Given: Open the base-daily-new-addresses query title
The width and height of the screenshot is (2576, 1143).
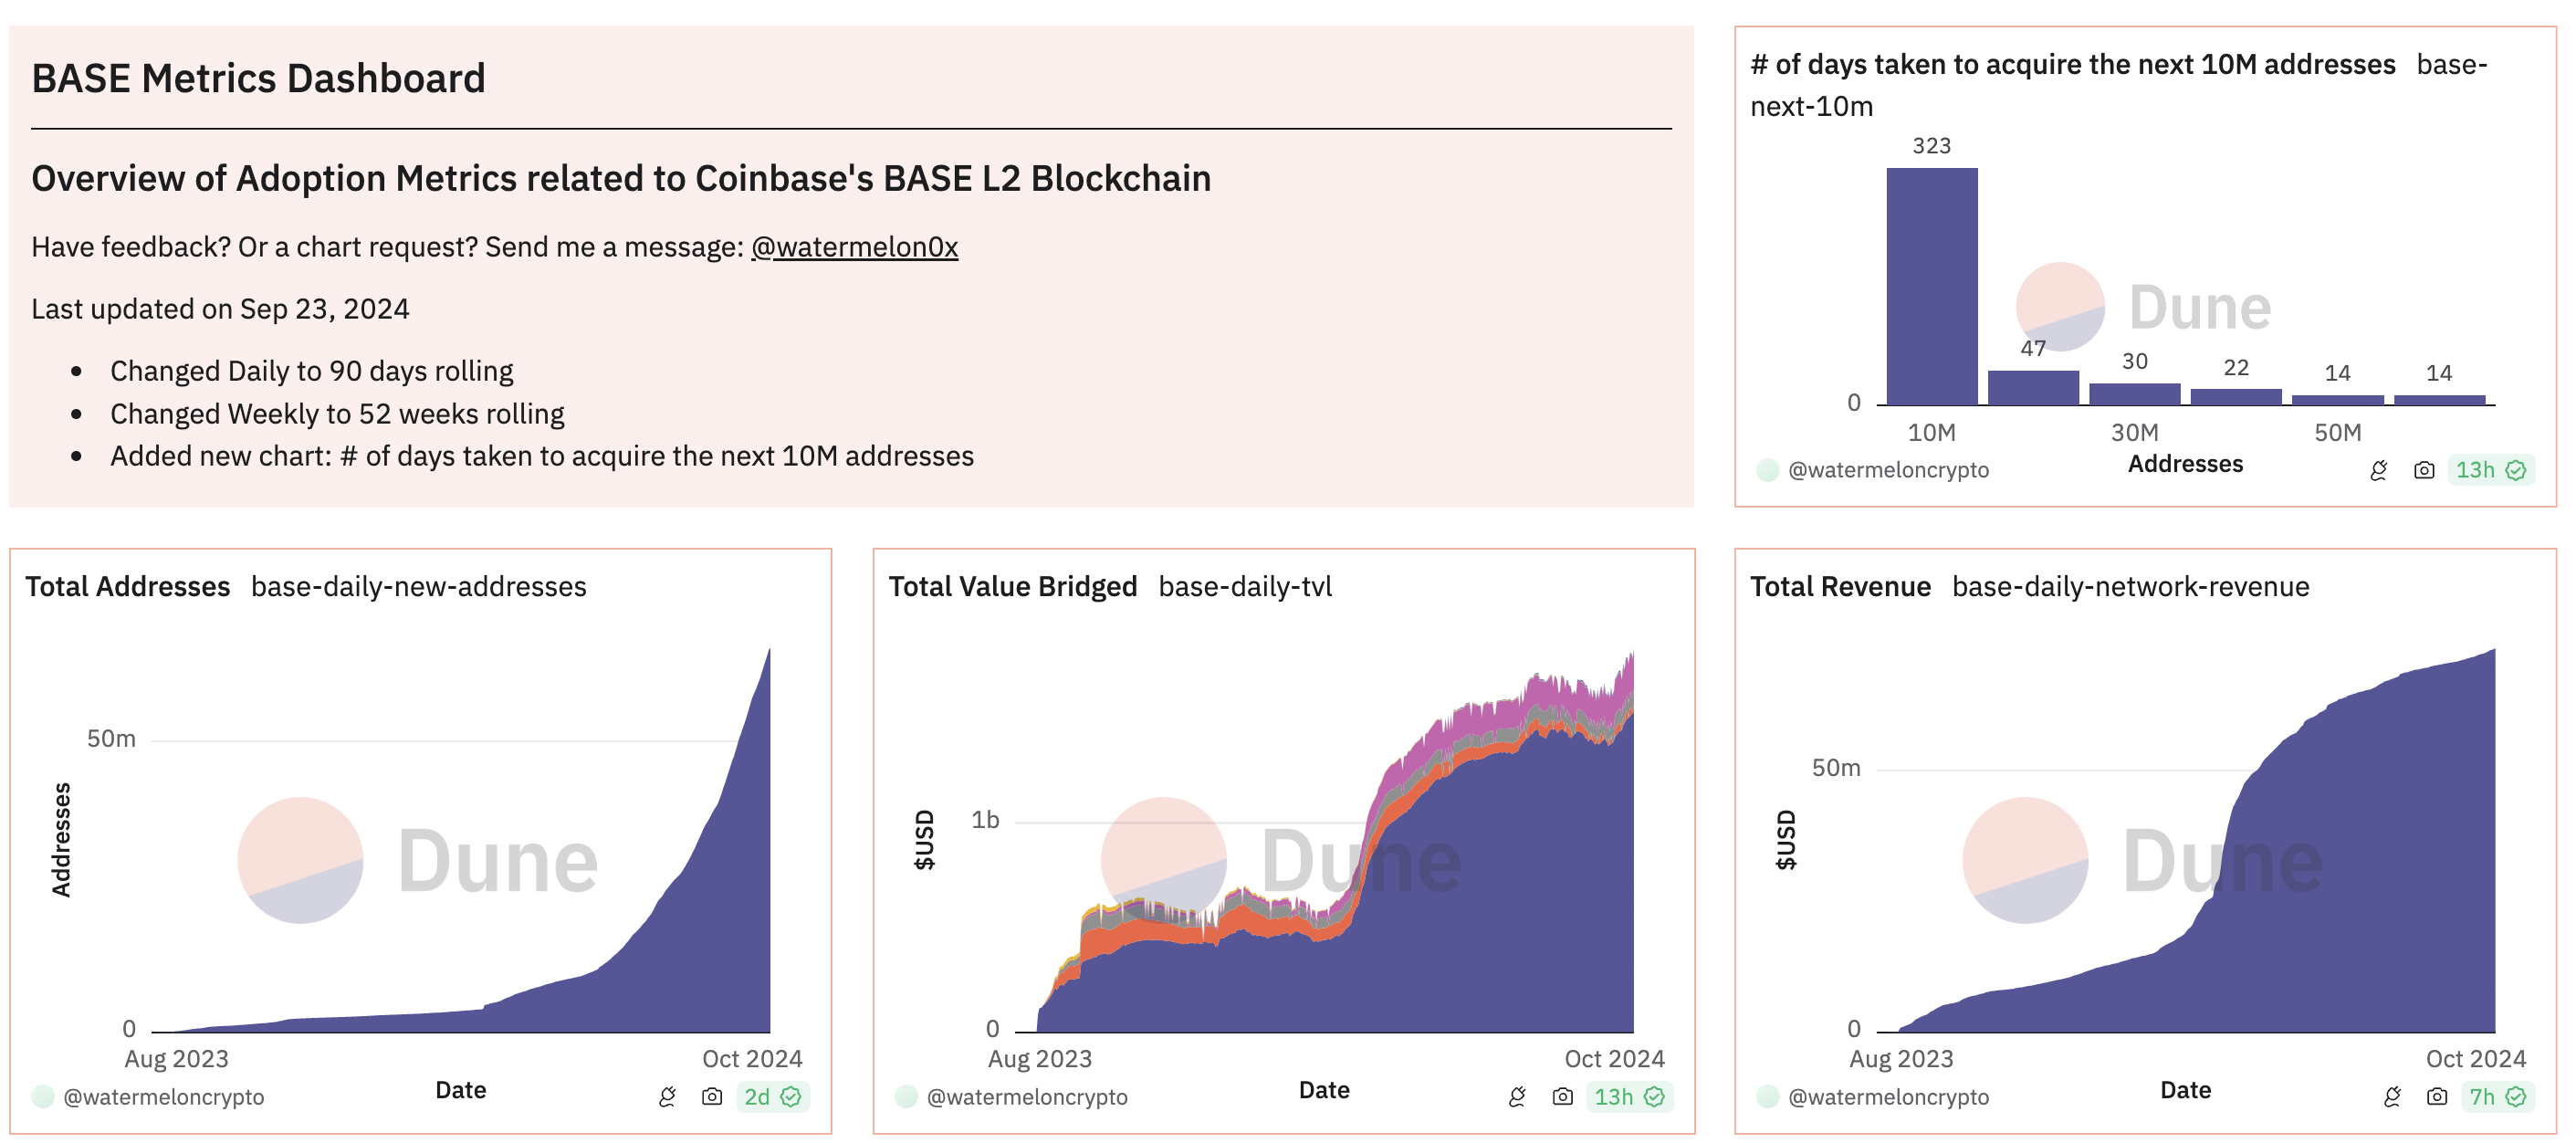Looking at the screenshot, I should coord(419,587).
